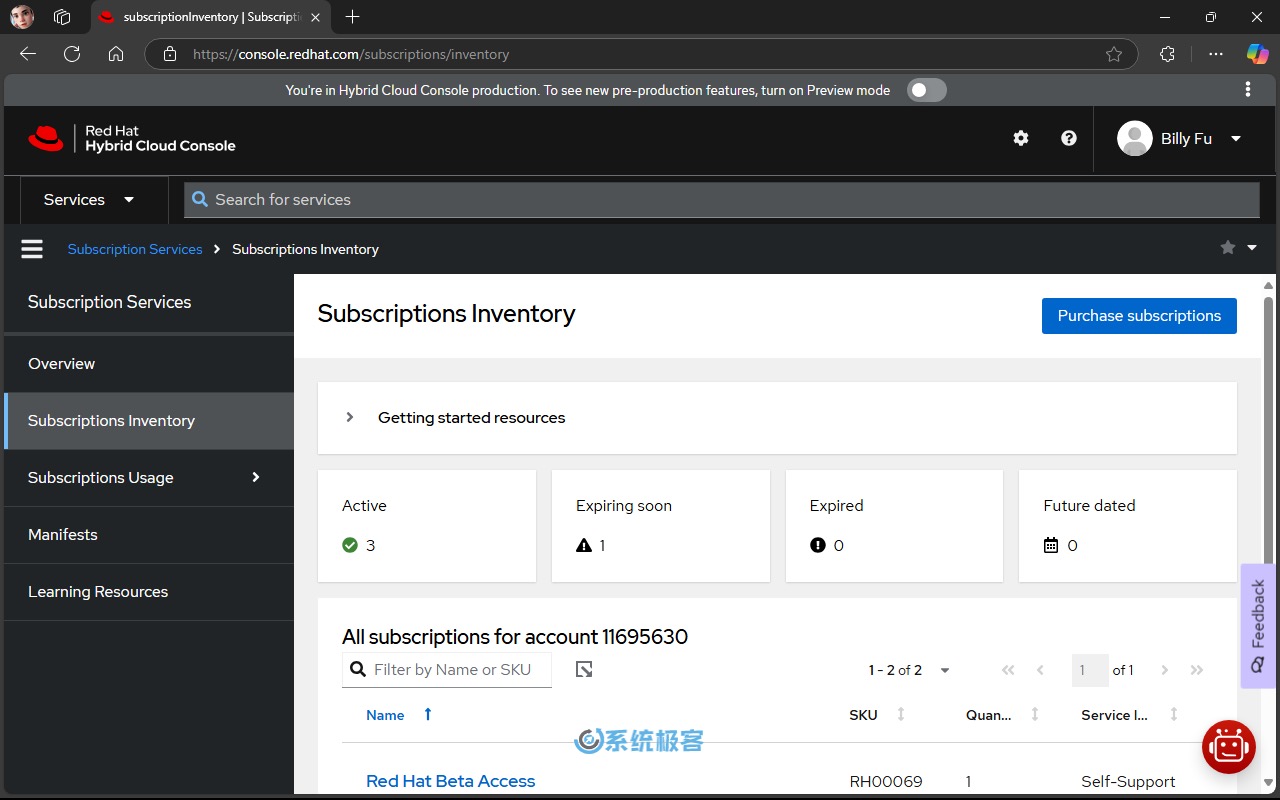The width and height of the screenshot is (1280, 800).
Task: Jump to the last page of results
Action: coord(1197,670)
